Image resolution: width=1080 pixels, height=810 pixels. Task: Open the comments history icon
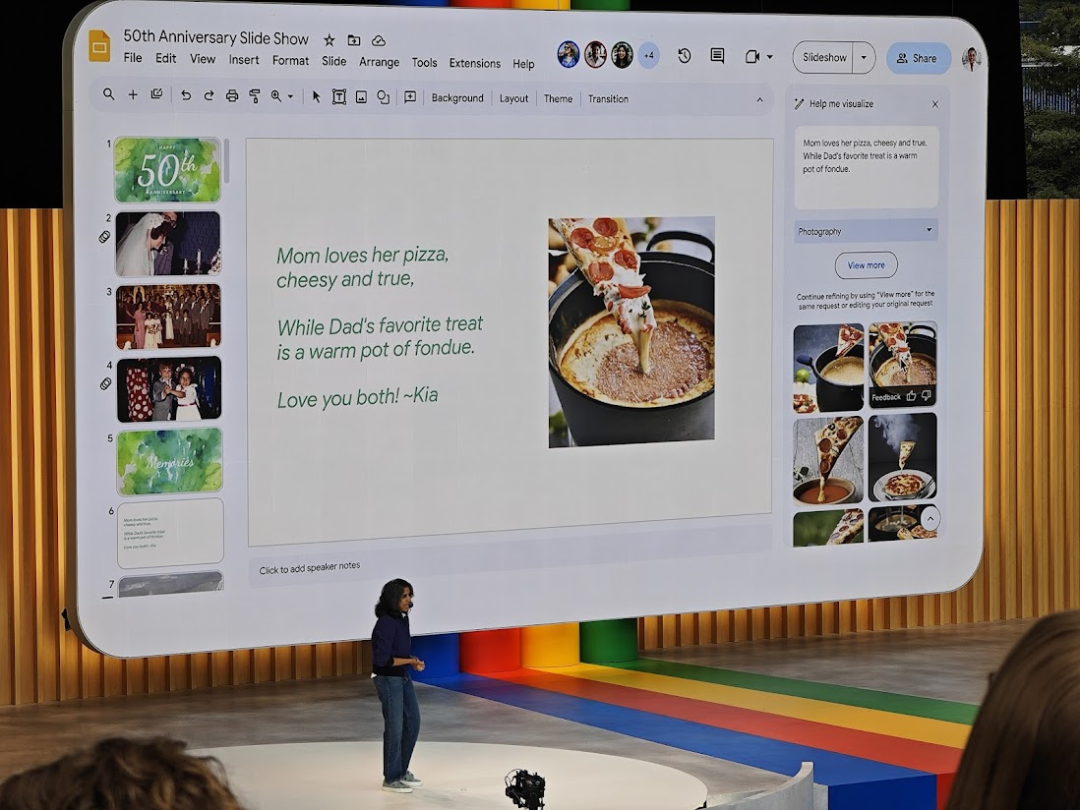pos(717,56)
